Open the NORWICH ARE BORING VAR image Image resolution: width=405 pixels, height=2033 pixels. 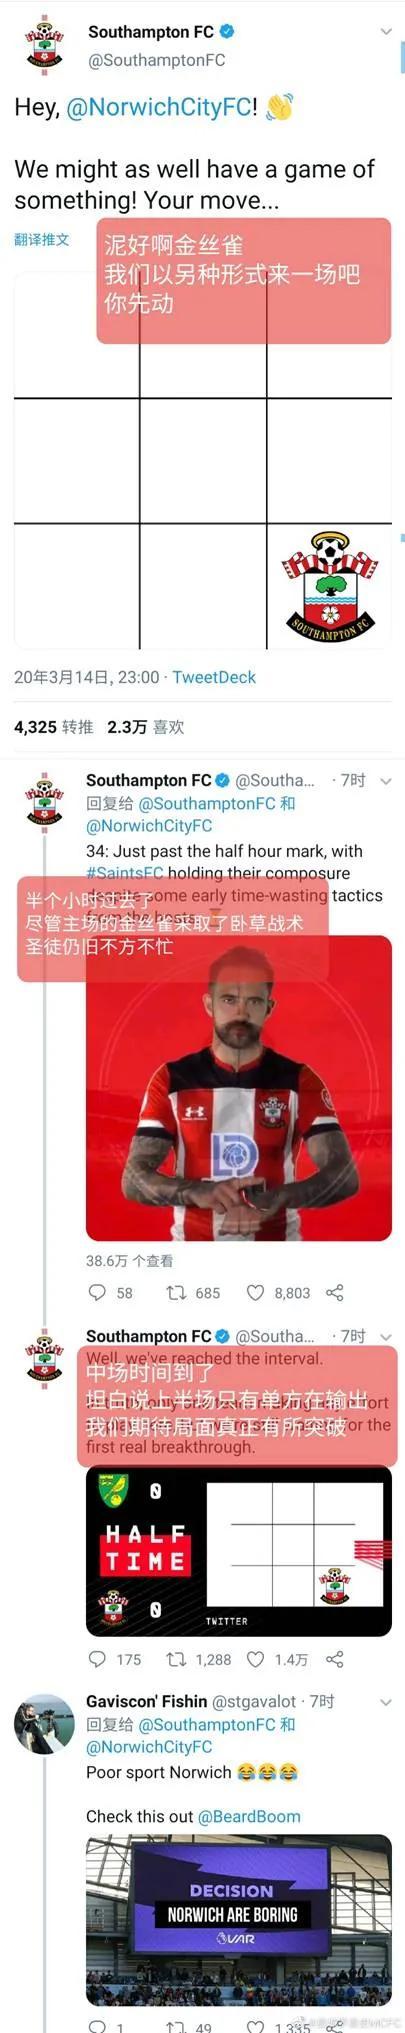[238, 1919]
